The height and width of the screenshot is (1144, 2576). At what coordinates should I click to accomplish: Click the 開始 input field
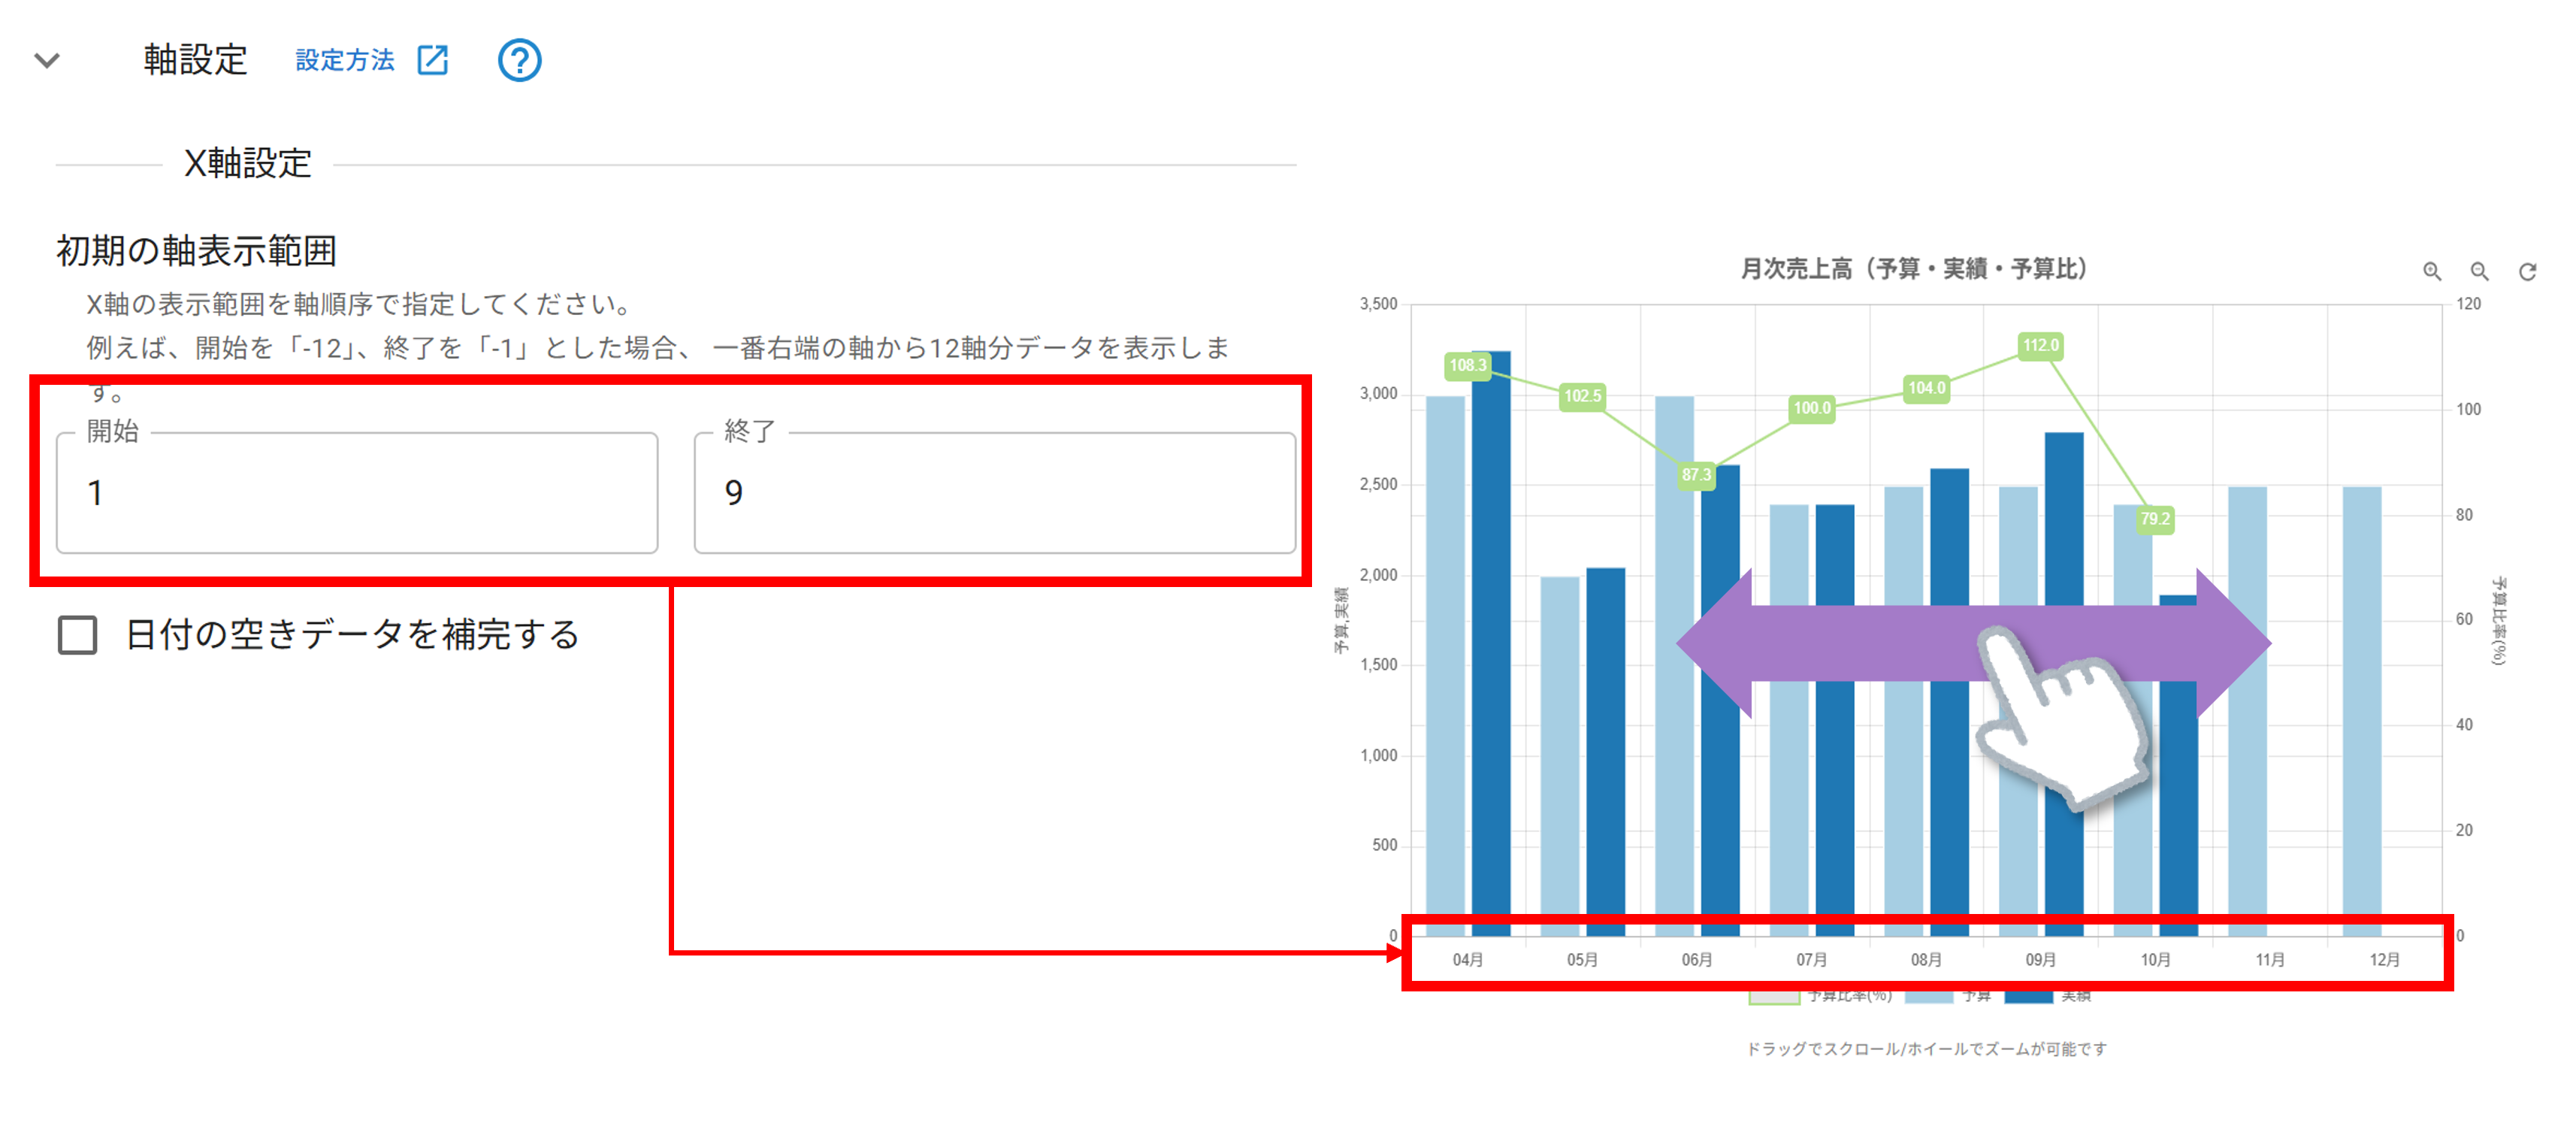pyautogui.click(x=357, y=493)
